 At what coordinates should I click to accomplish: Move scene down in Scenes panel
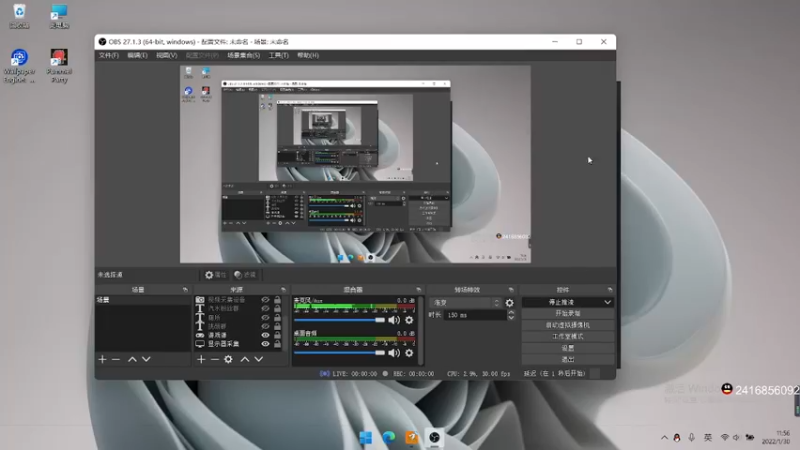[146, 359]
